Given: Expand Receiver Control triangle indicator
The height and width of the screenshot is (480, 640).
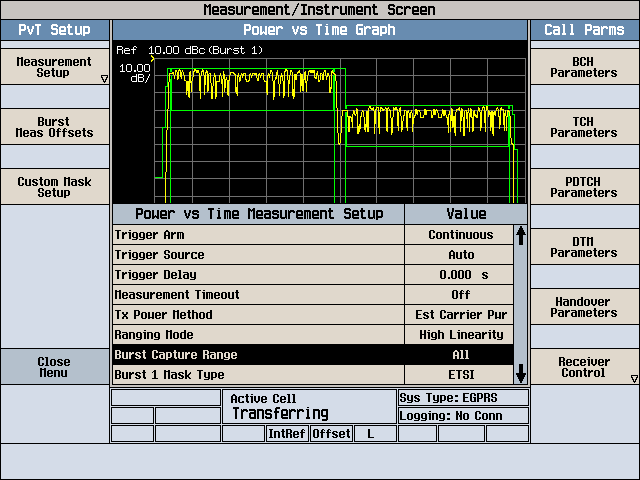Looking at the screenshot, I should point(634,379).
